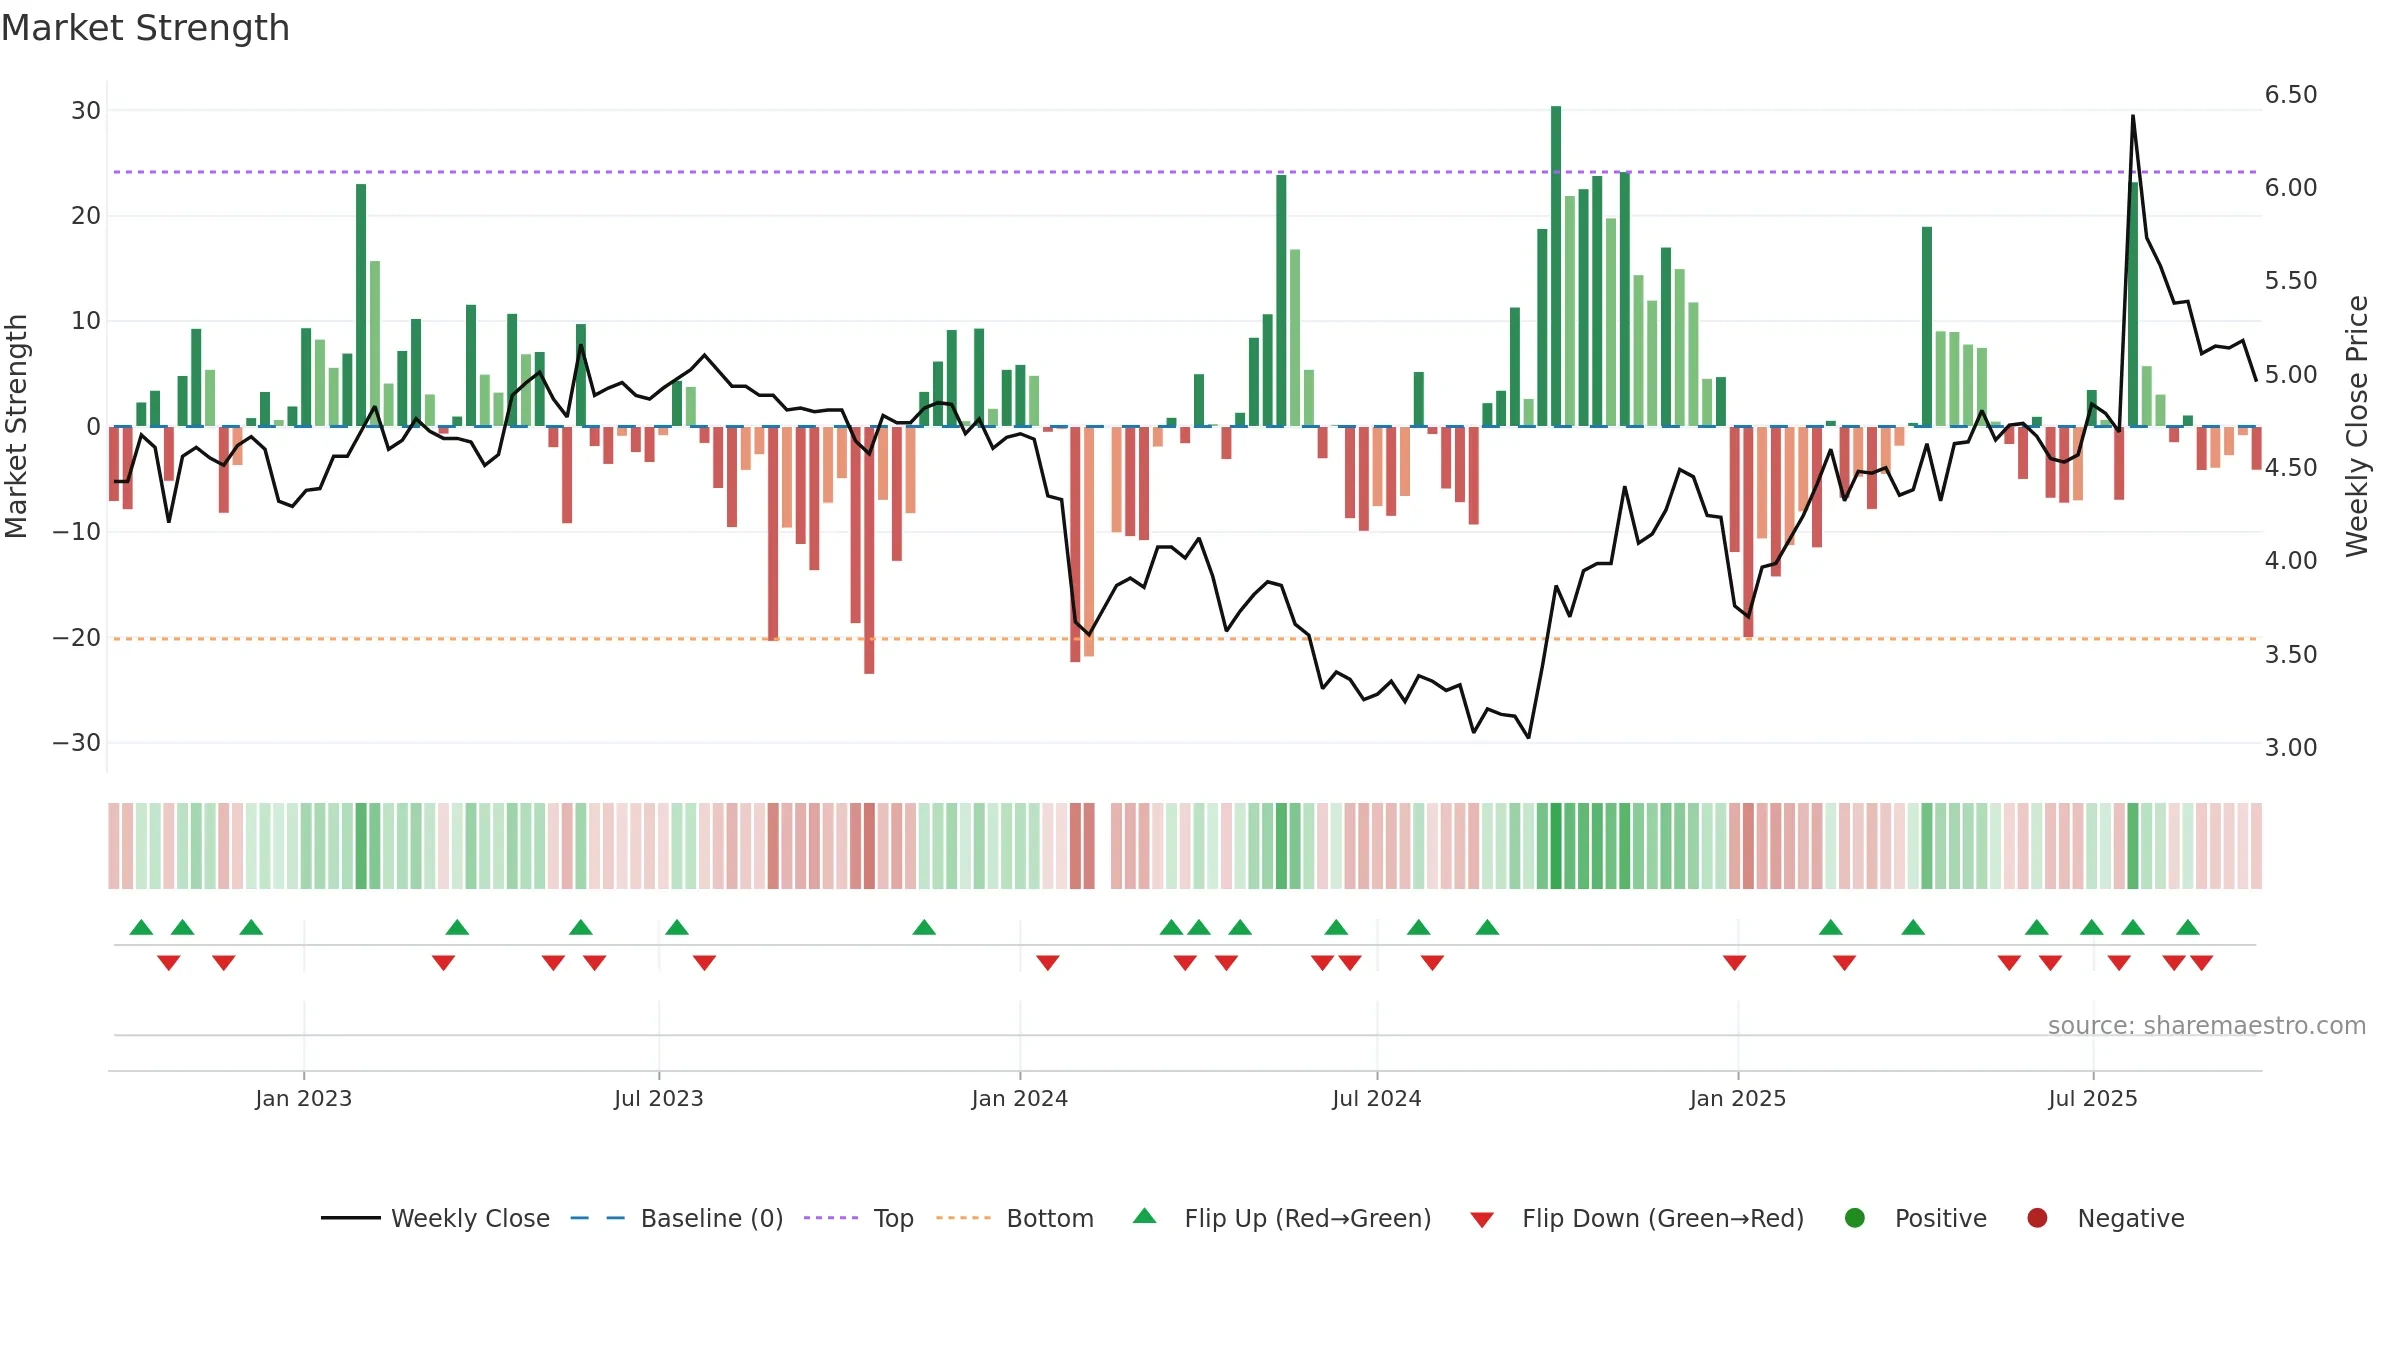
Task: Toggle the Negative legend label
Action: 2131,1218
